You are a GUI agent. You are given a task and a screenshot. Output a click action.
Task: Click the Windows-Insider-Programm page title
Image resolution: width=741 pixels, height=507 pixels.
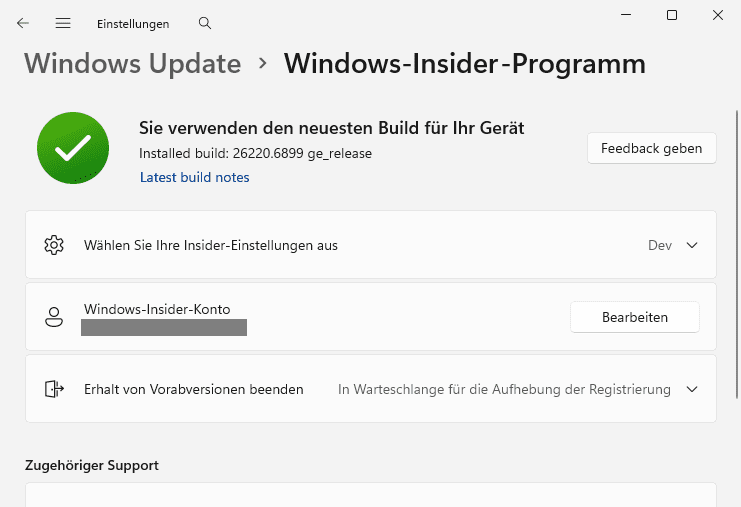(464, 64)
